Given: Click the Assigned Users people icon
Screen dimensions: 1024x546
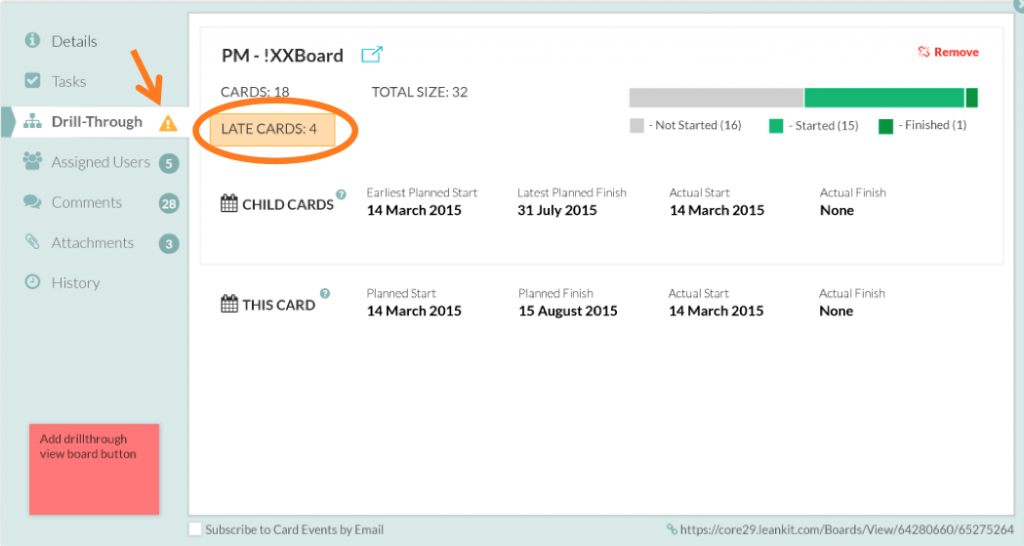Looking at the screenshot, I should (x=32, y=161).
